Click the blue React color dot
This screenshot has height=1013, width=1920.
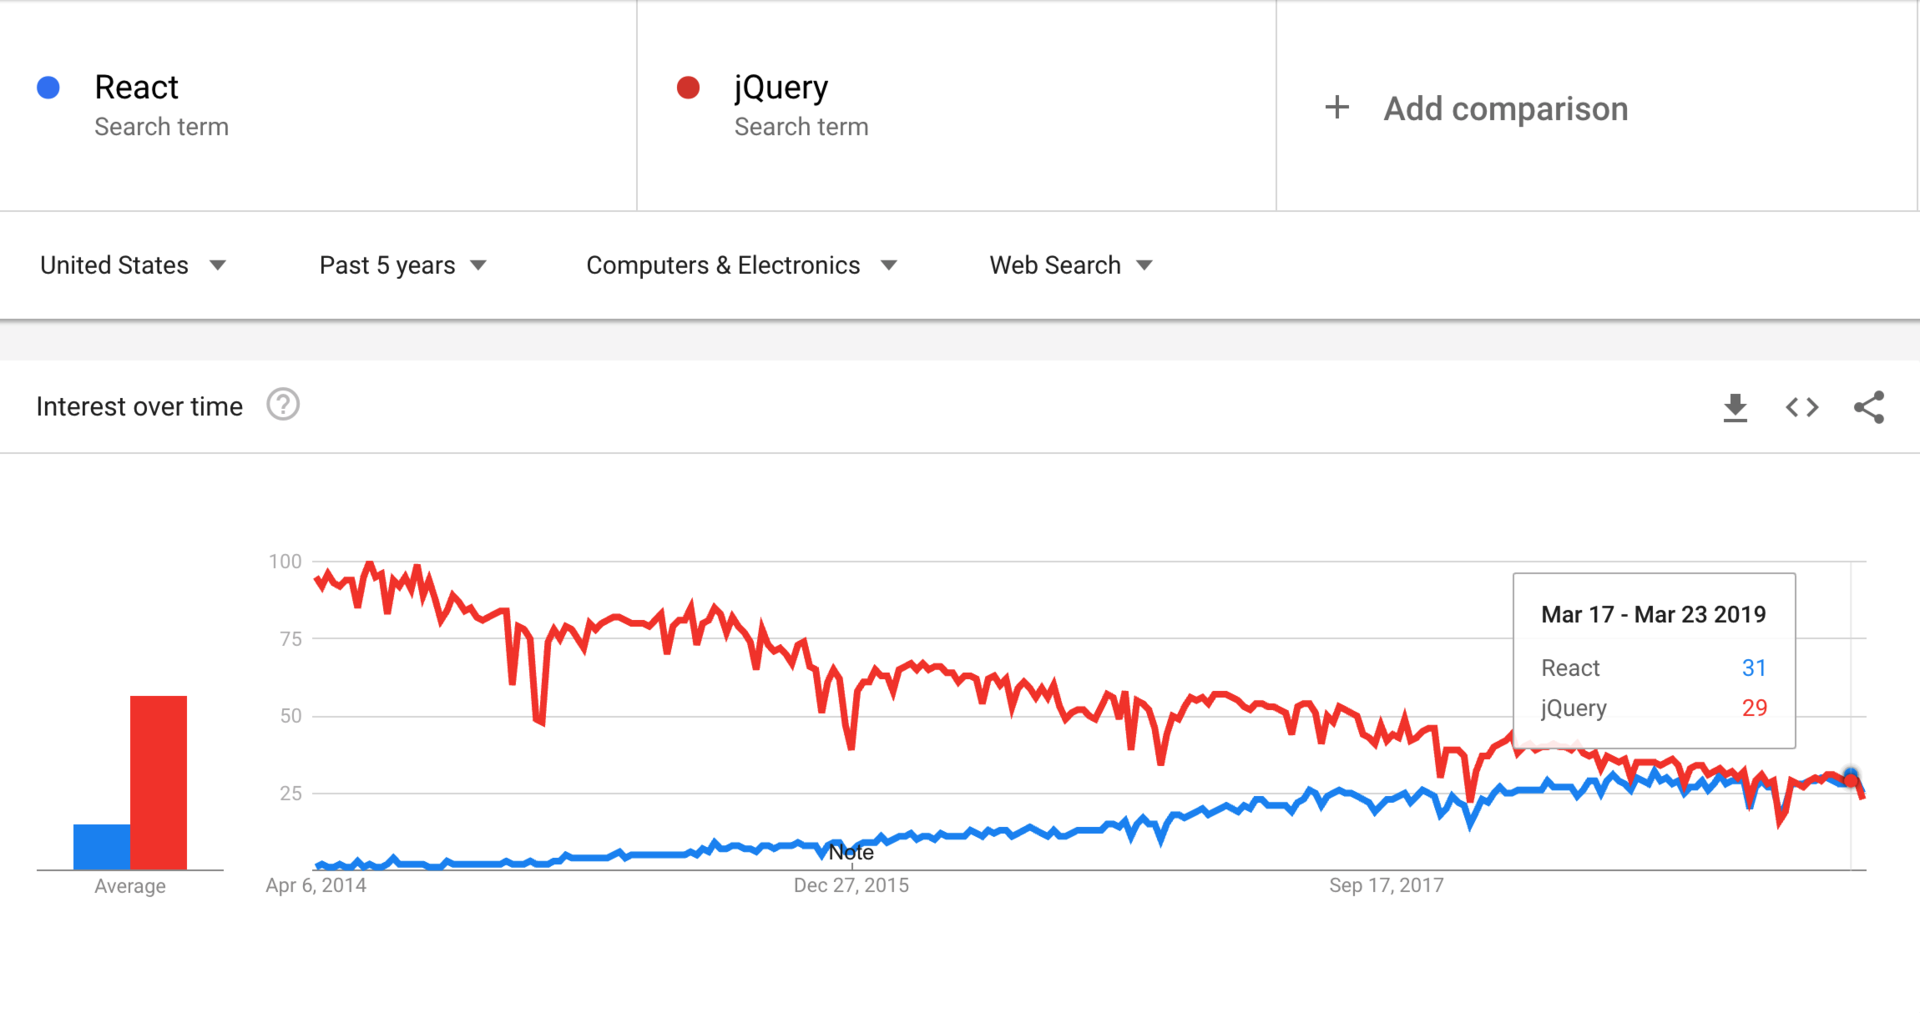48,88
